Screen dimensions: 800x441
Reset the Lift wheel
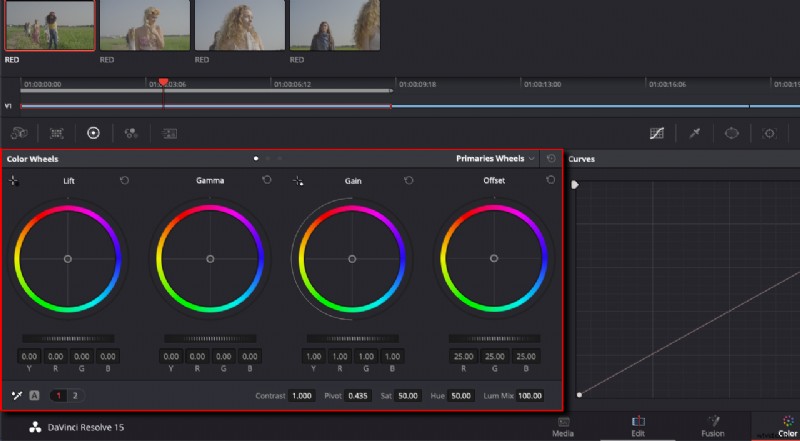[124, 180]
